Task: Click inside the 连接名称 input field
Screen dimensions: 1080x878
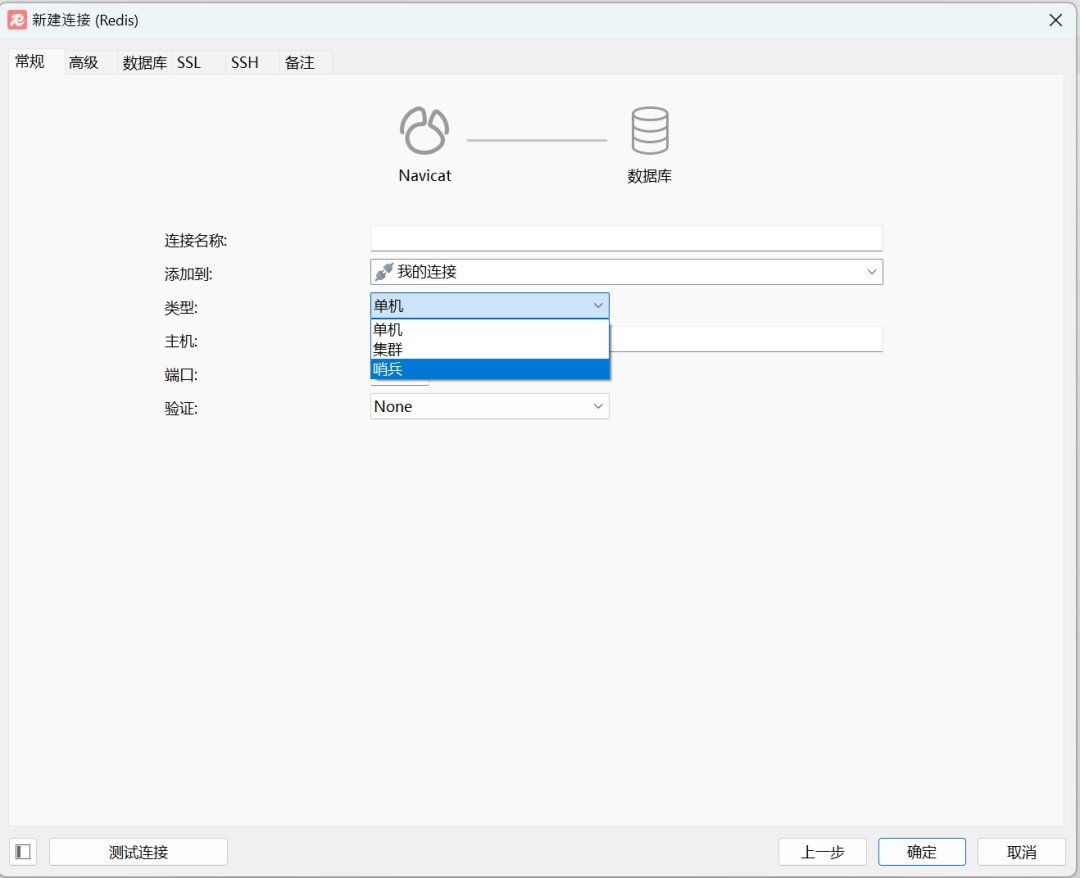Action: [x=626, y=238]
